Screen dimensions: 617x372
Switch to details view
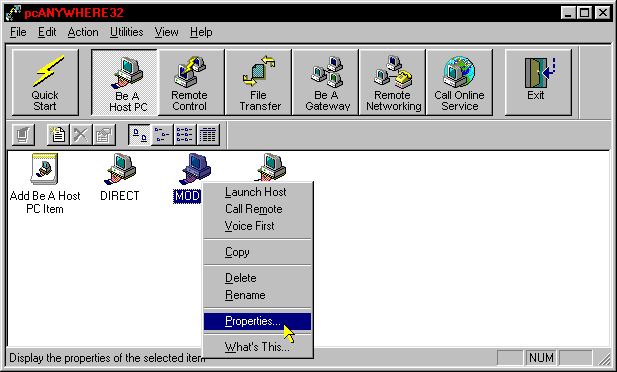pos(208,135)
